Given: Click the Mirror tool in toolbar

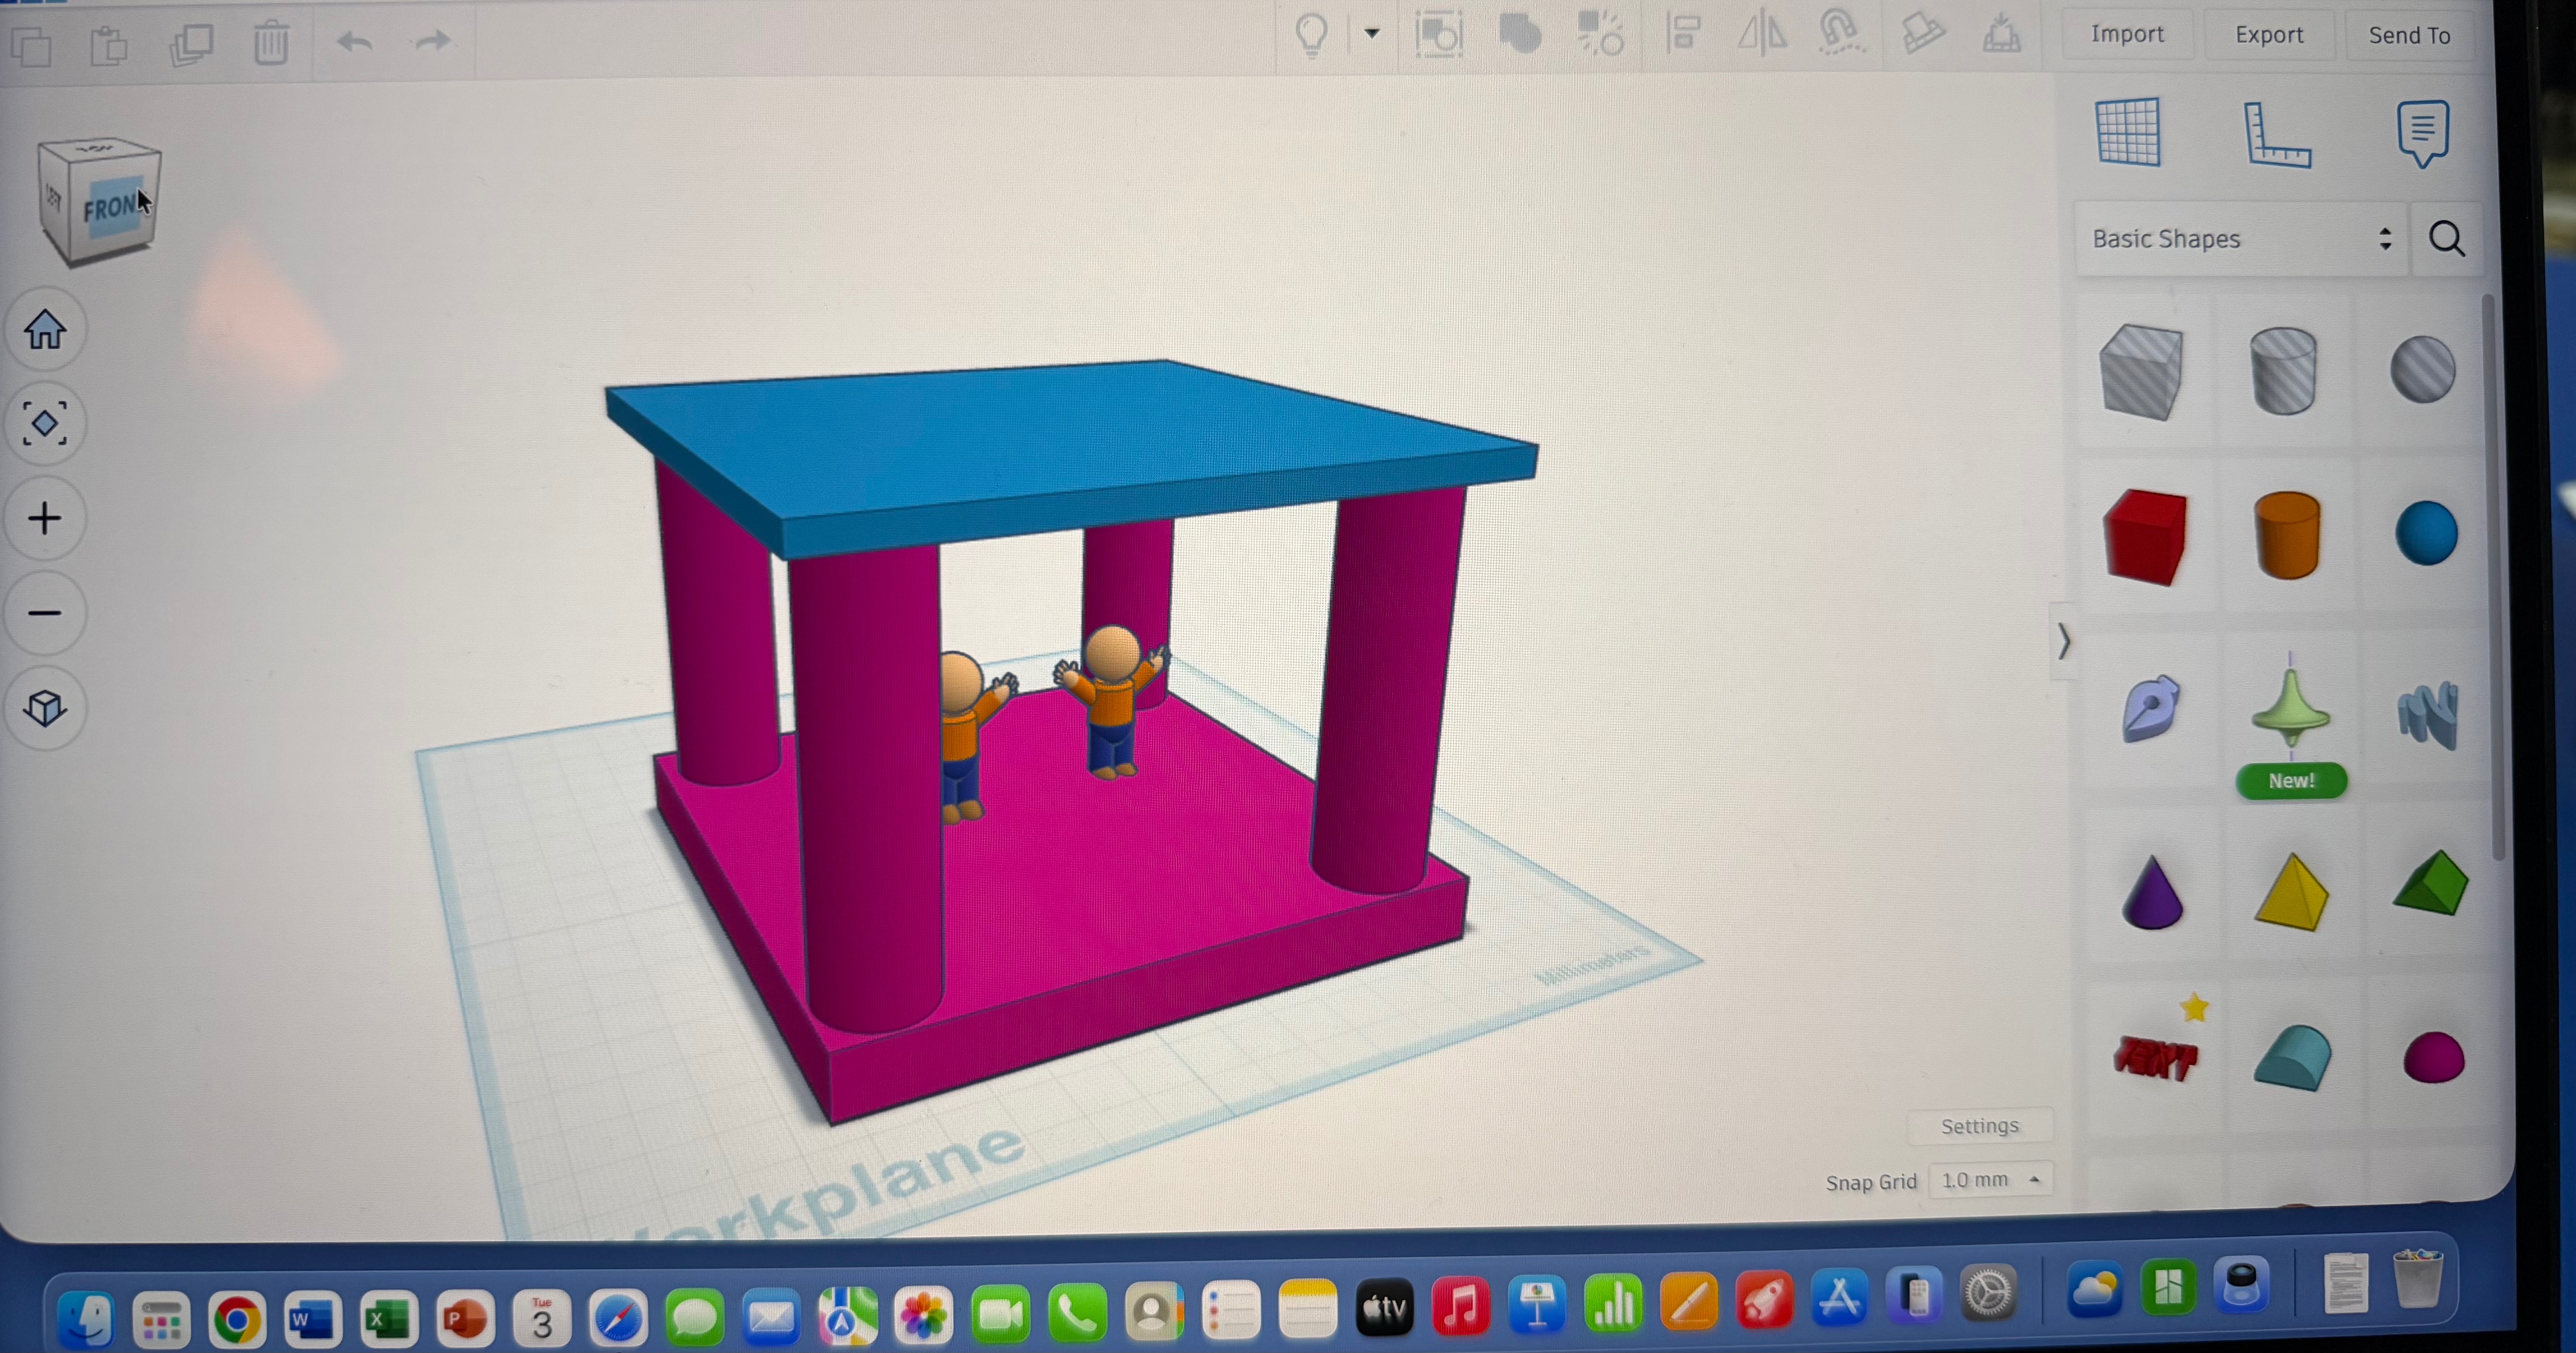Looking at the screenshot, I should point(1762,34).
